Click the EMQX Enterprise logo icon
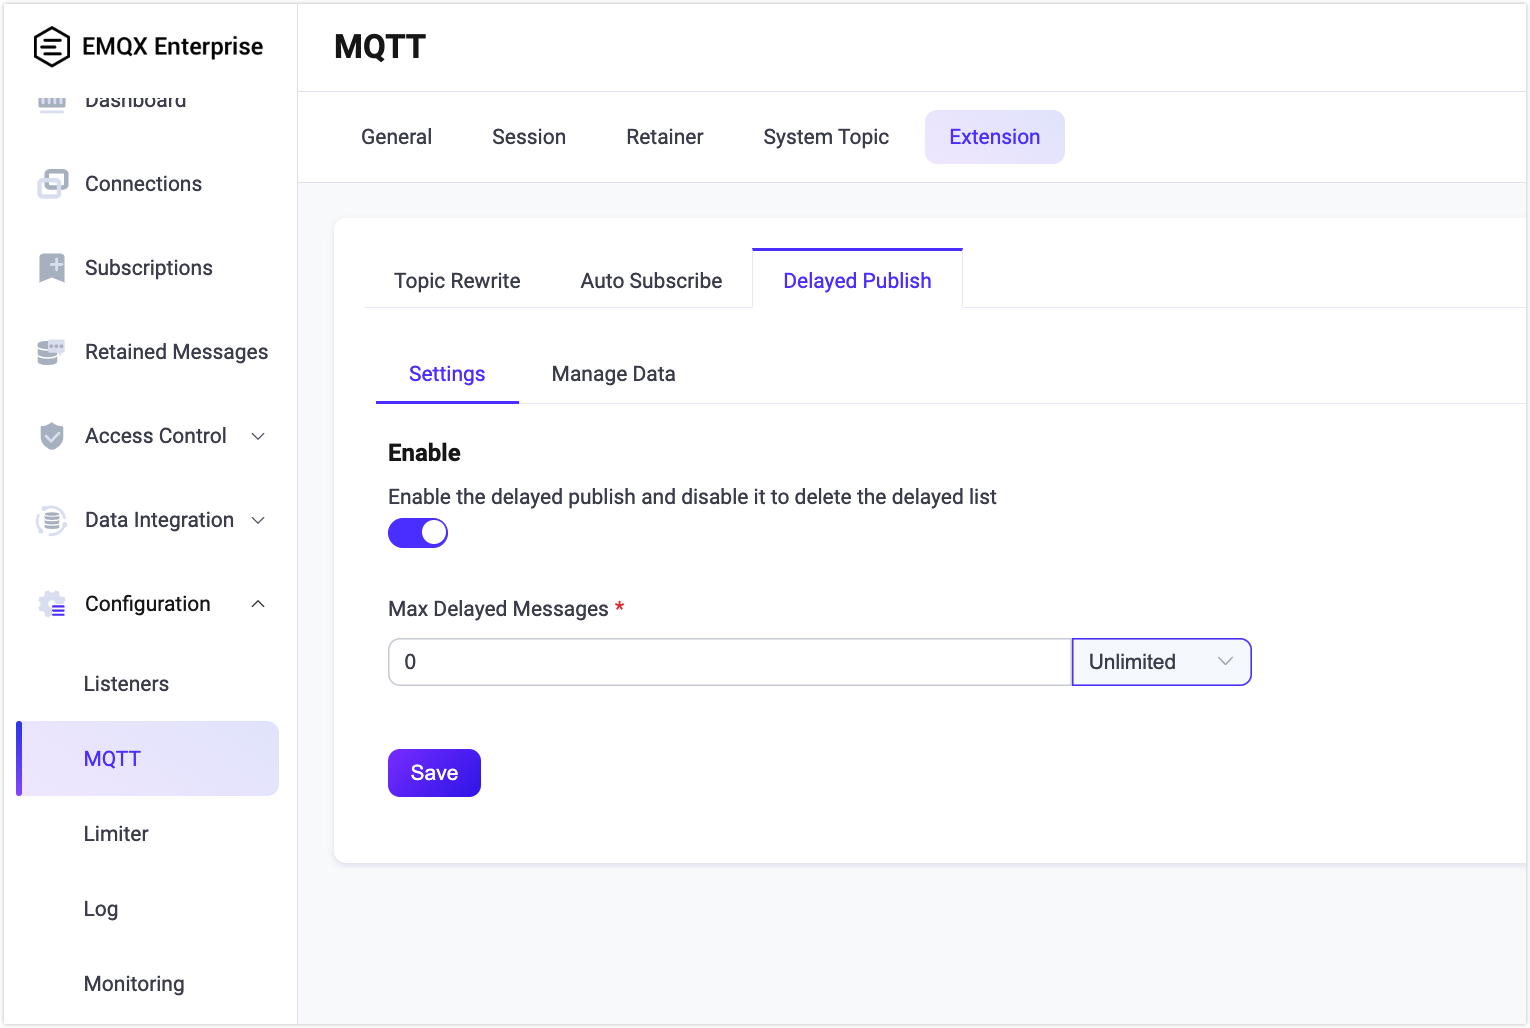 51,46
